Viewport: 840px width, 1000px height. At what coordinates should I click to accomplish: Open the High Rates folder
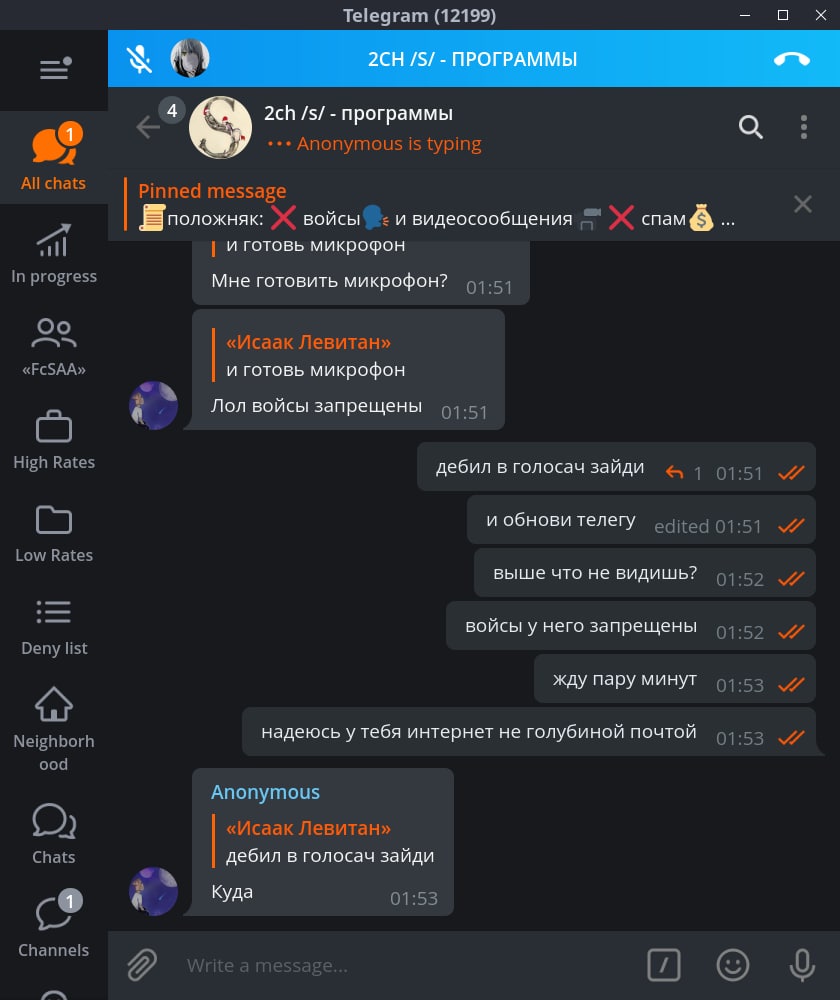tap(54, 439)
